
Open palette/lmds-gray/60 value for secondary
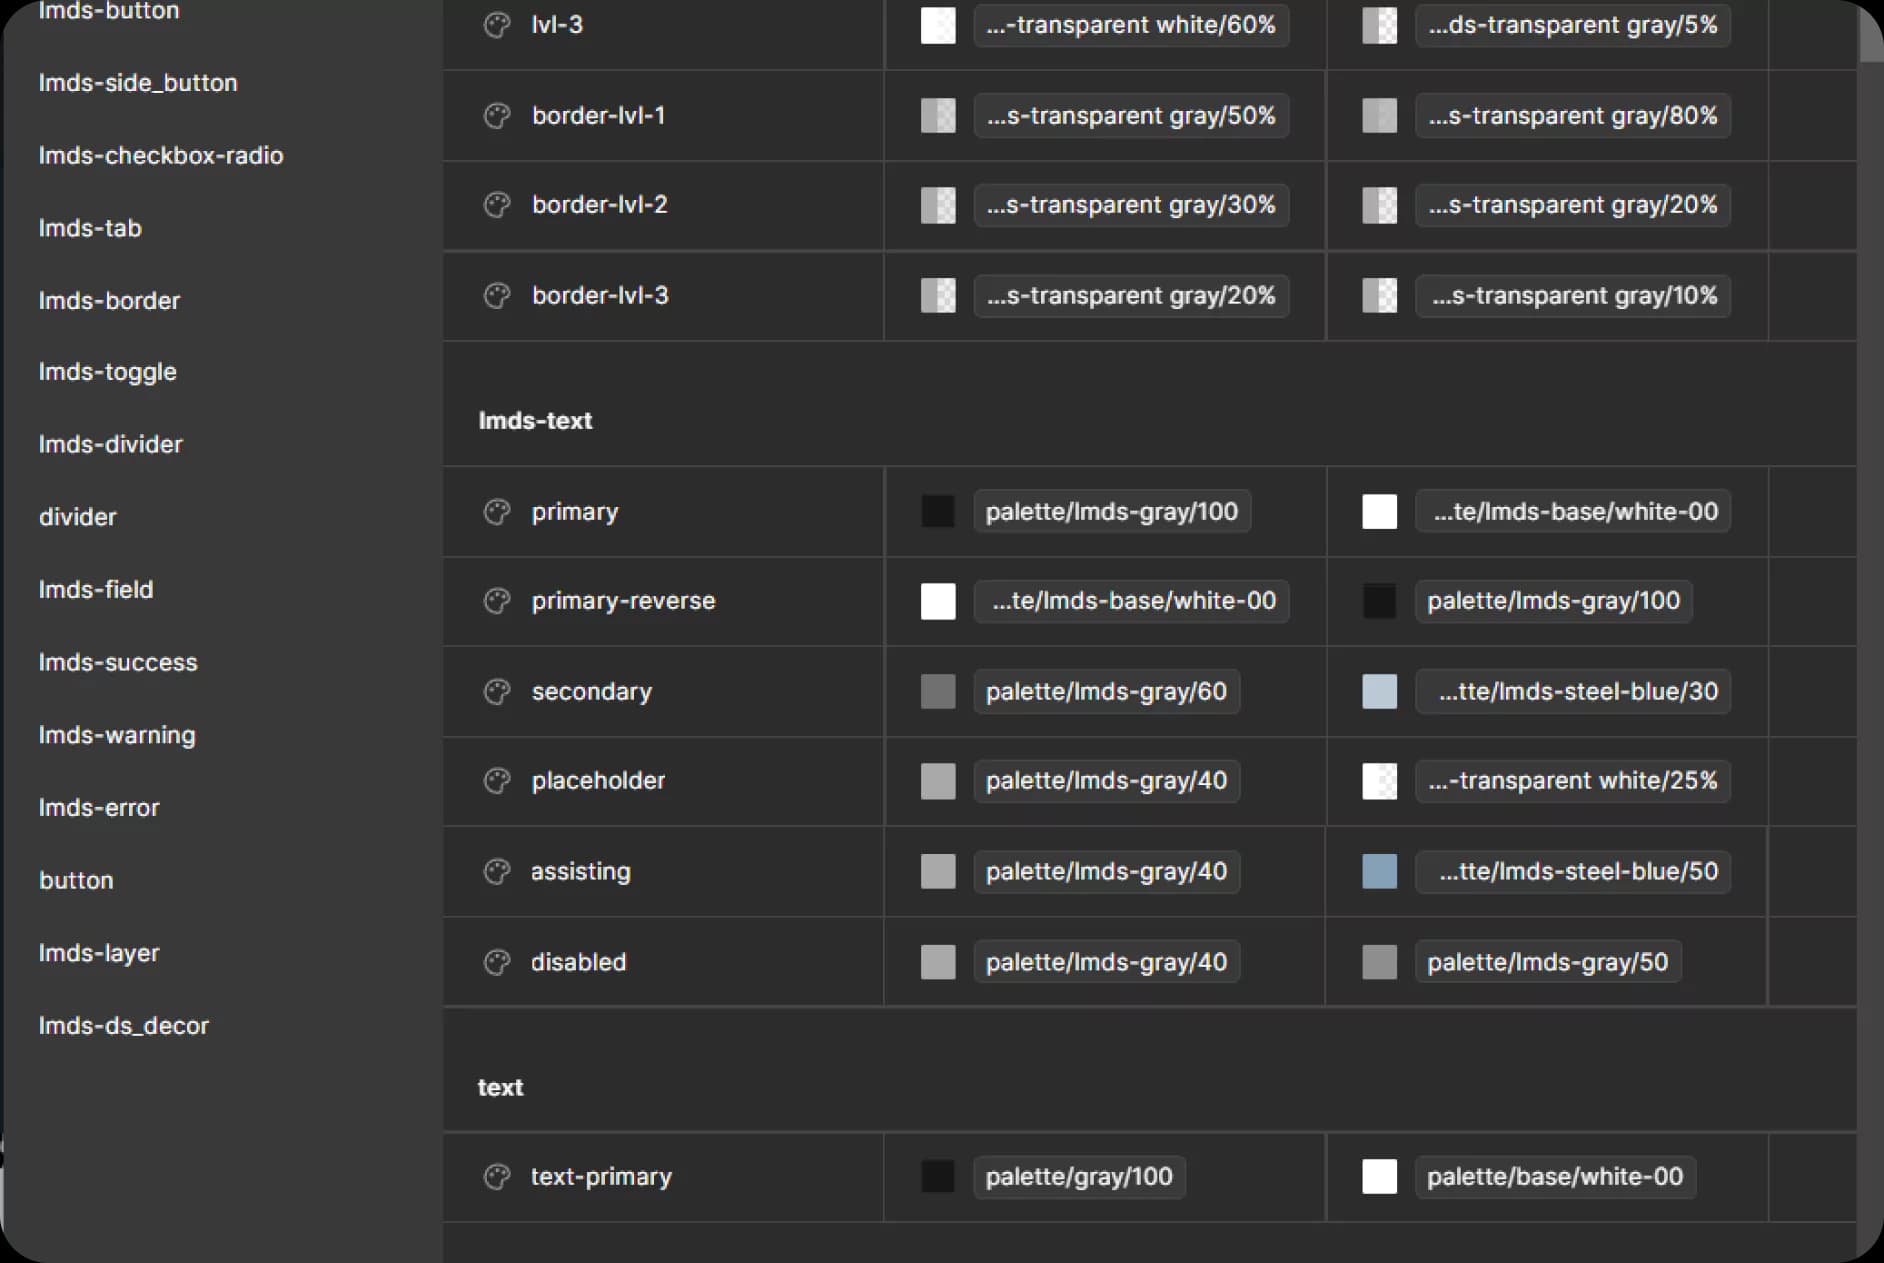click(x=1106, y=692)
